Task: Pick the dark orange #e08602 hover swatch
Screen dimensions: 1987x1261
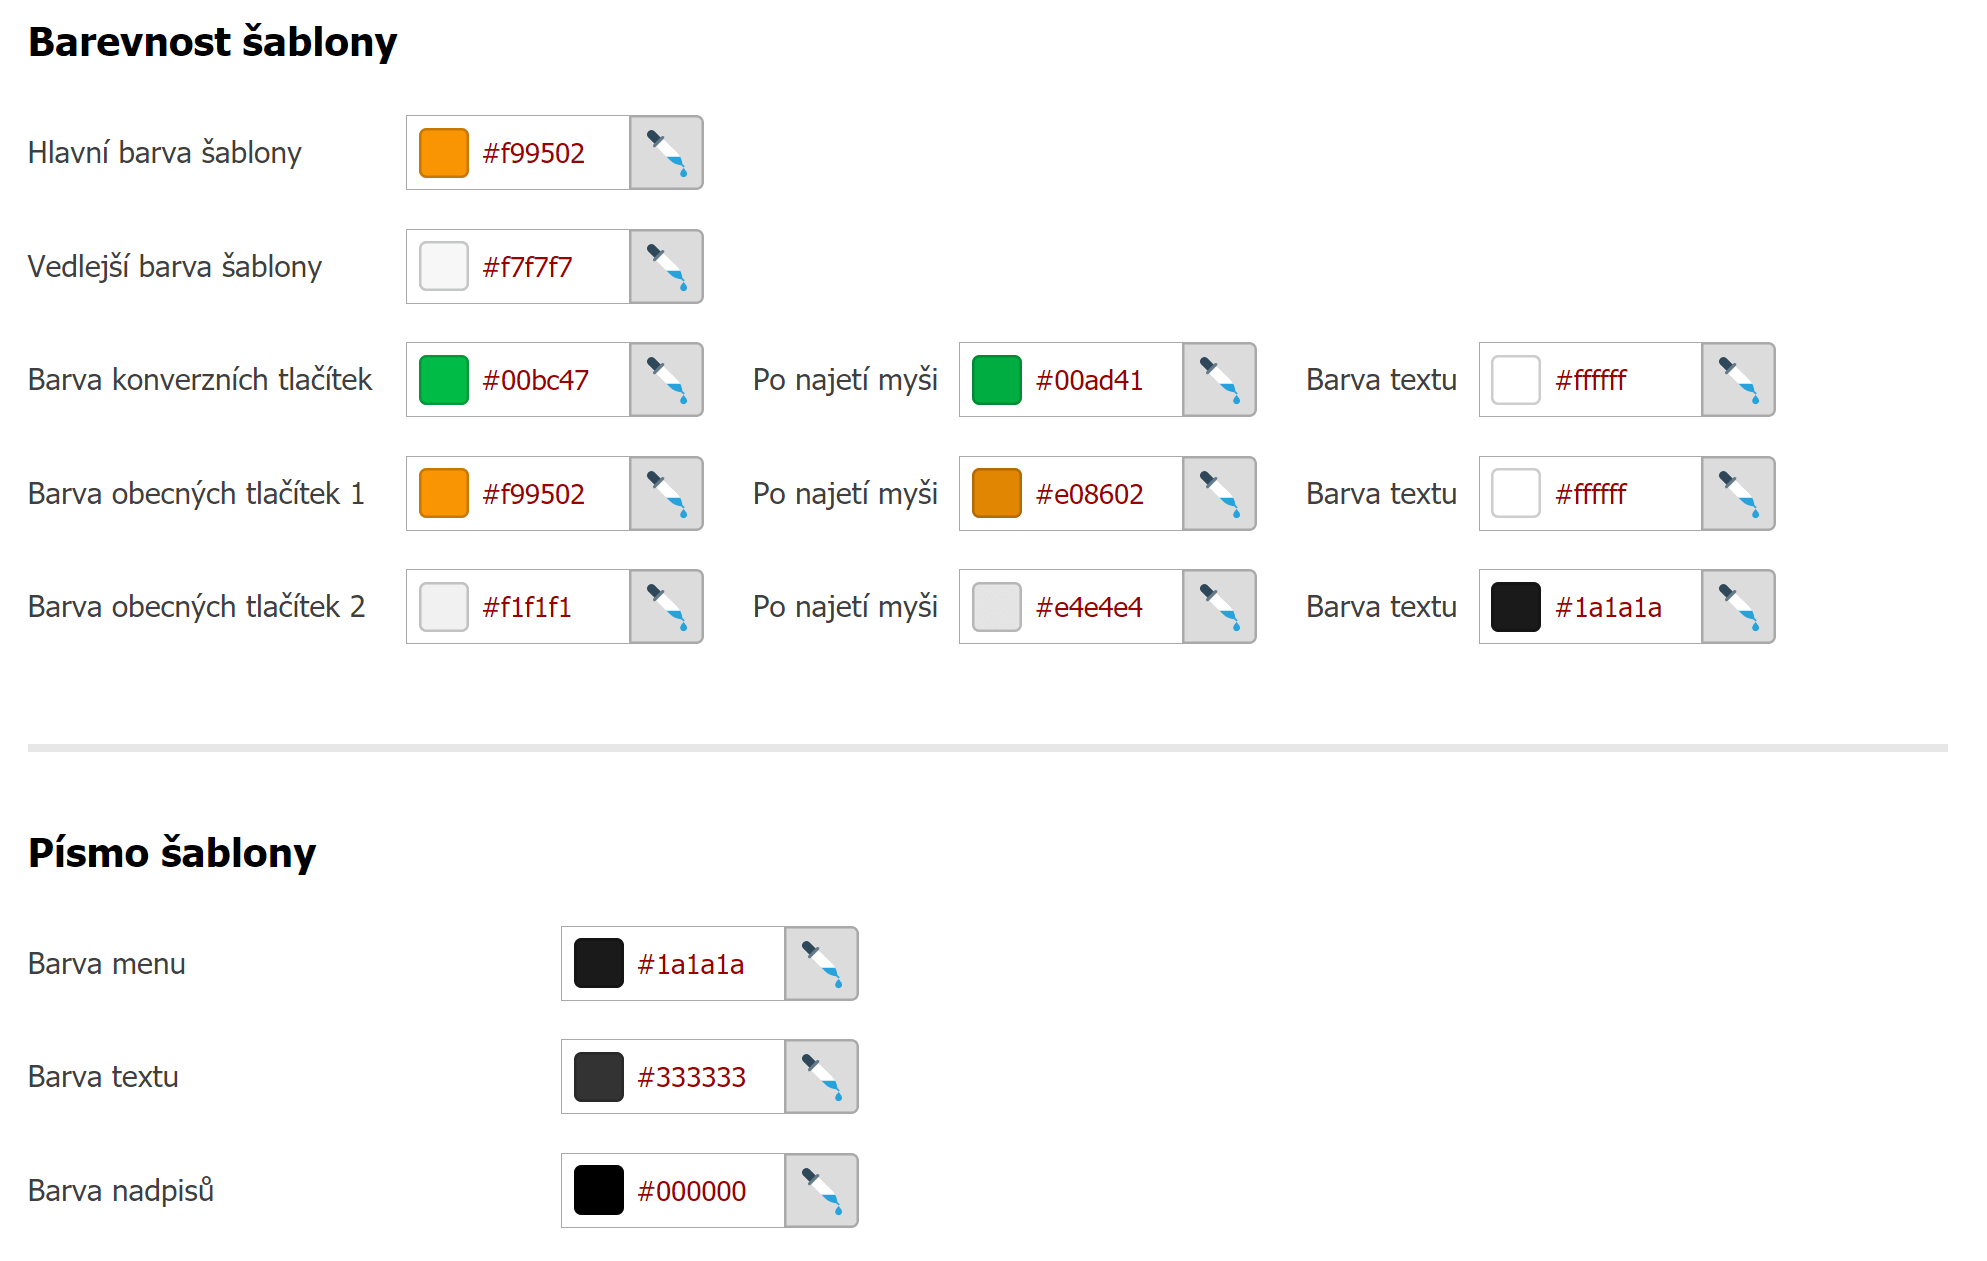Action: tap(997, 494)
